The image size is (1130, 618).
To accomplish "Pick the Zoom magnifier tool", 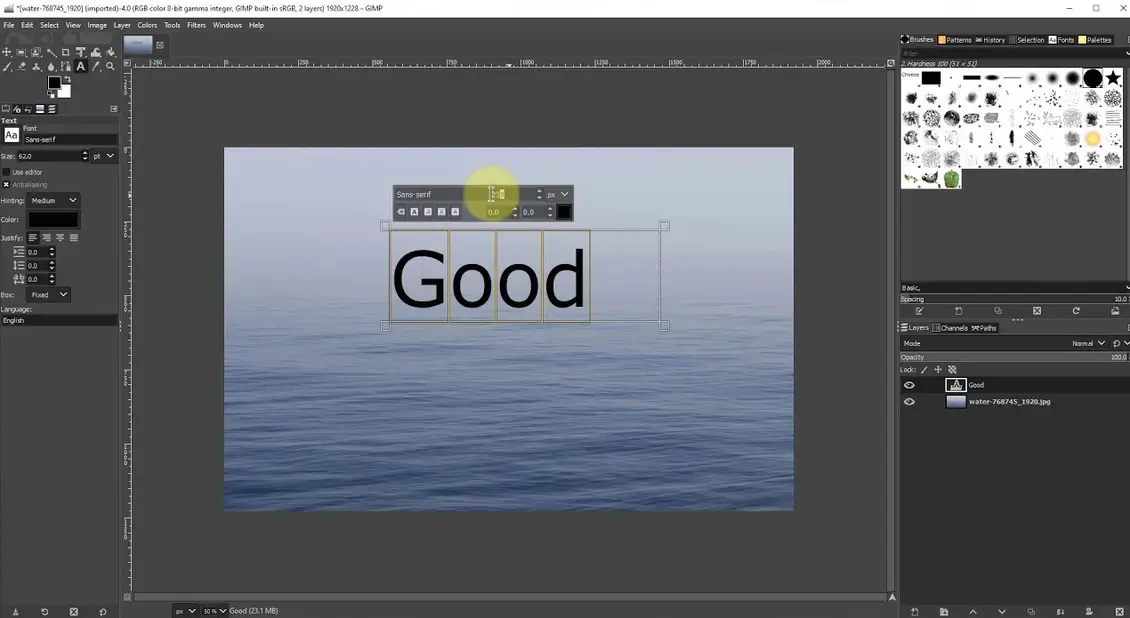I will pyautogui.click(x=111, y=67).
